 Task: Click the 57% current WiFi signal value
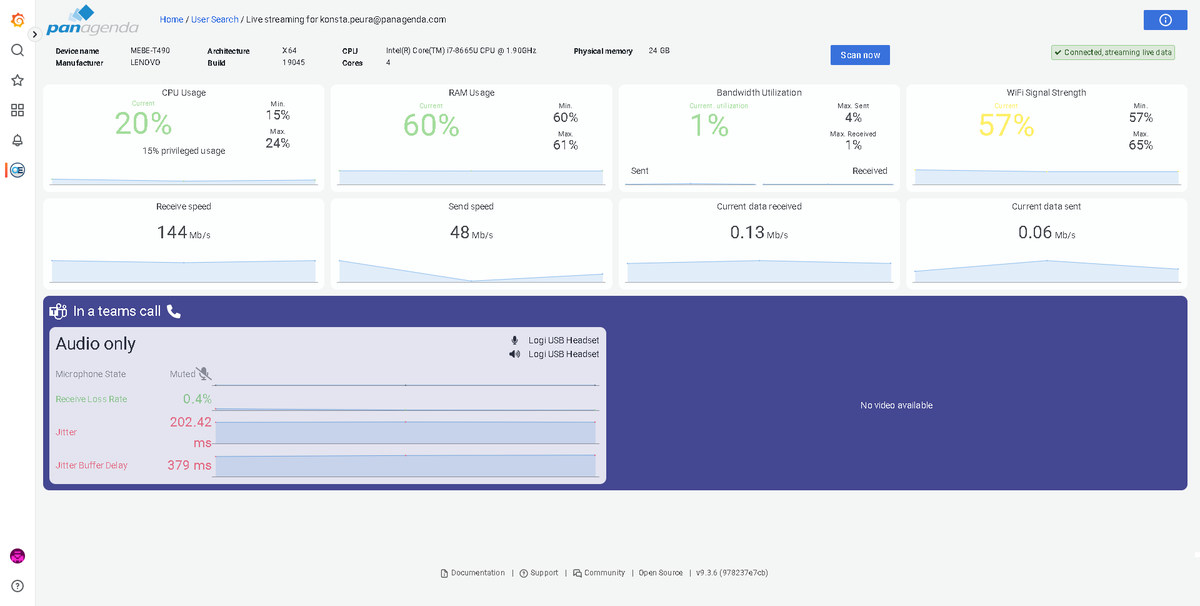click(1006, 125)
